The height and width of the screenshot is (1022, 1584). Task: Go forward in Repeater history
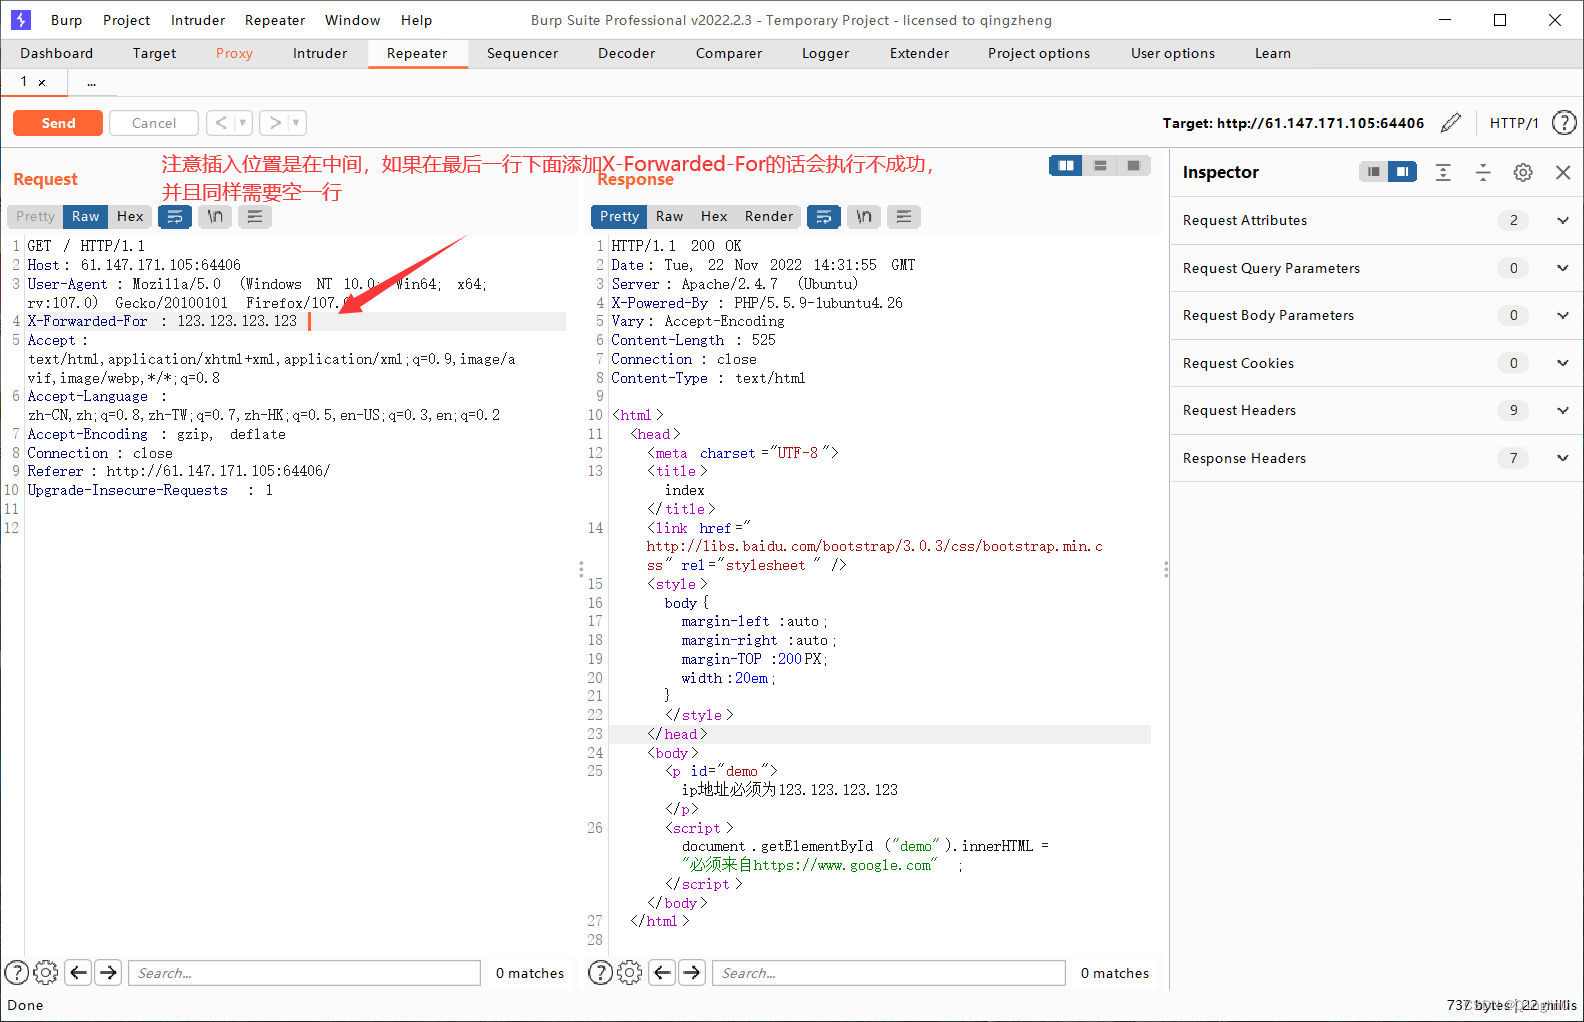[x=275, y=123]
